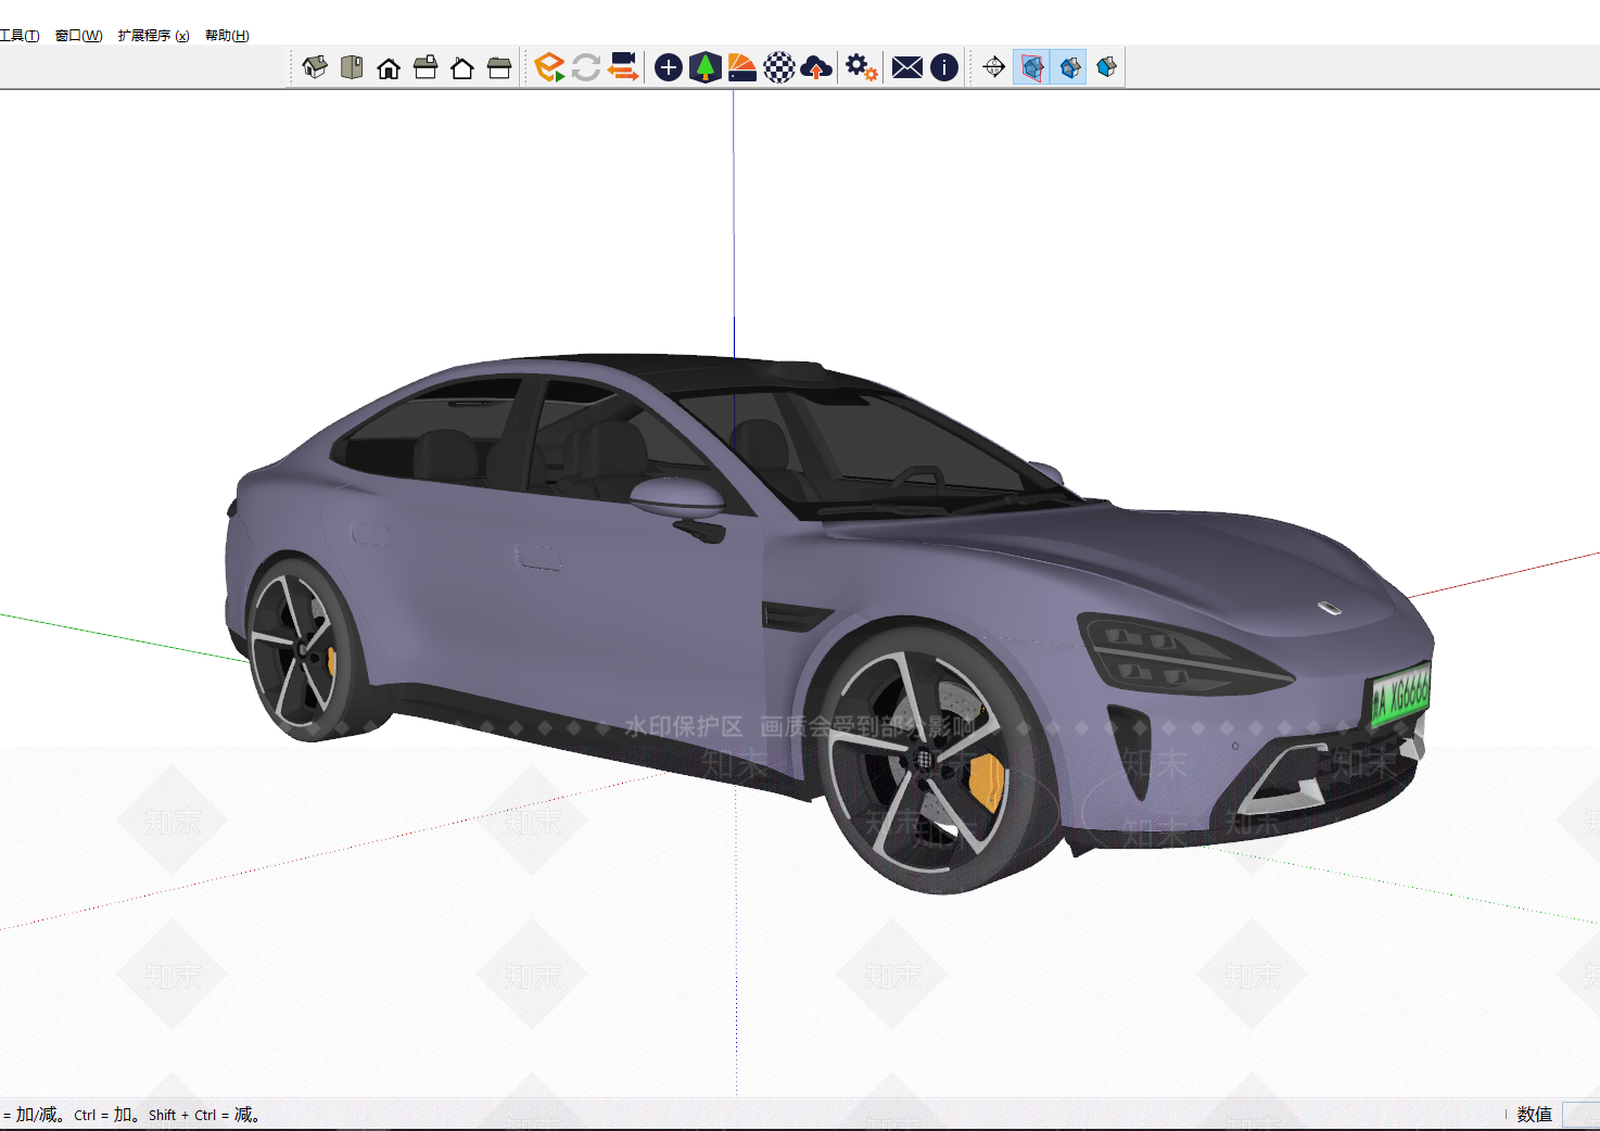Click the envelope mail icon
The height and width of the screenshot is (1131, 1600).
click(907, 67)
